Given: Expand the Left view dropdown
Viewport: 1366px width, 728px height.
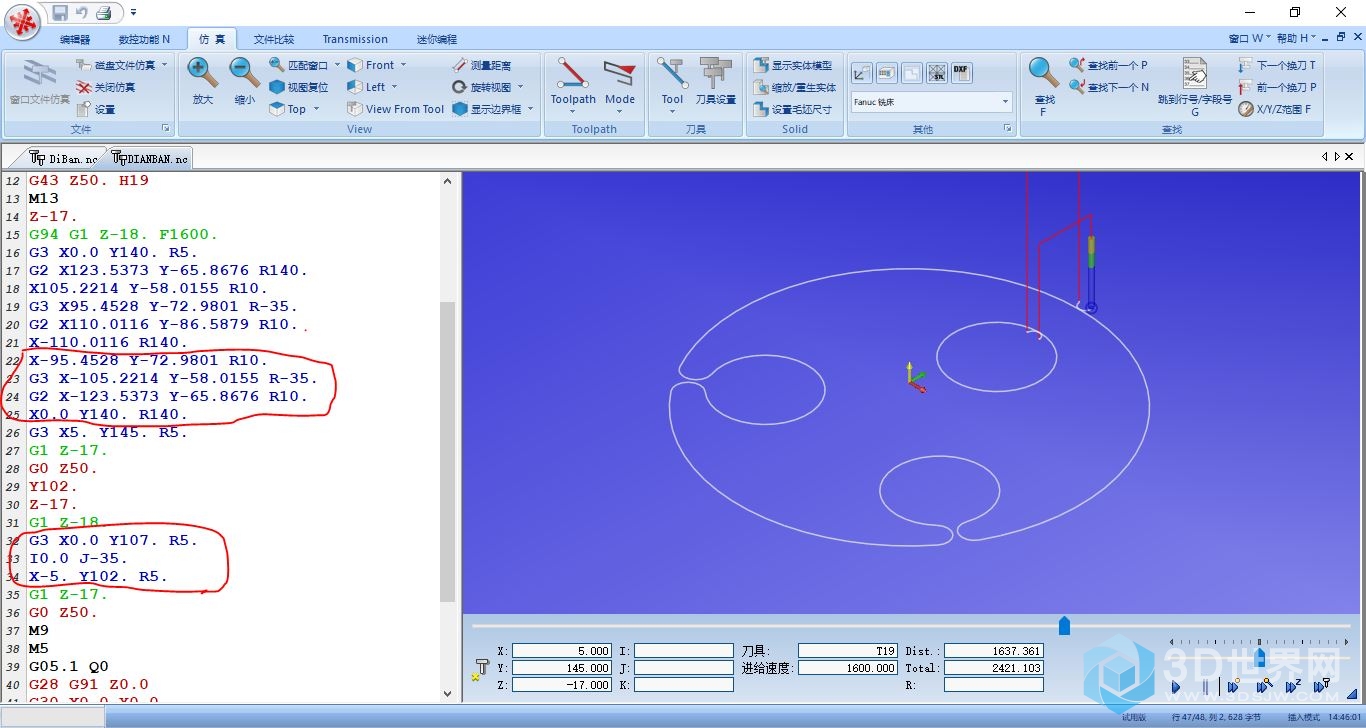Looking at the screenshot, I should [x=395, y=87].
